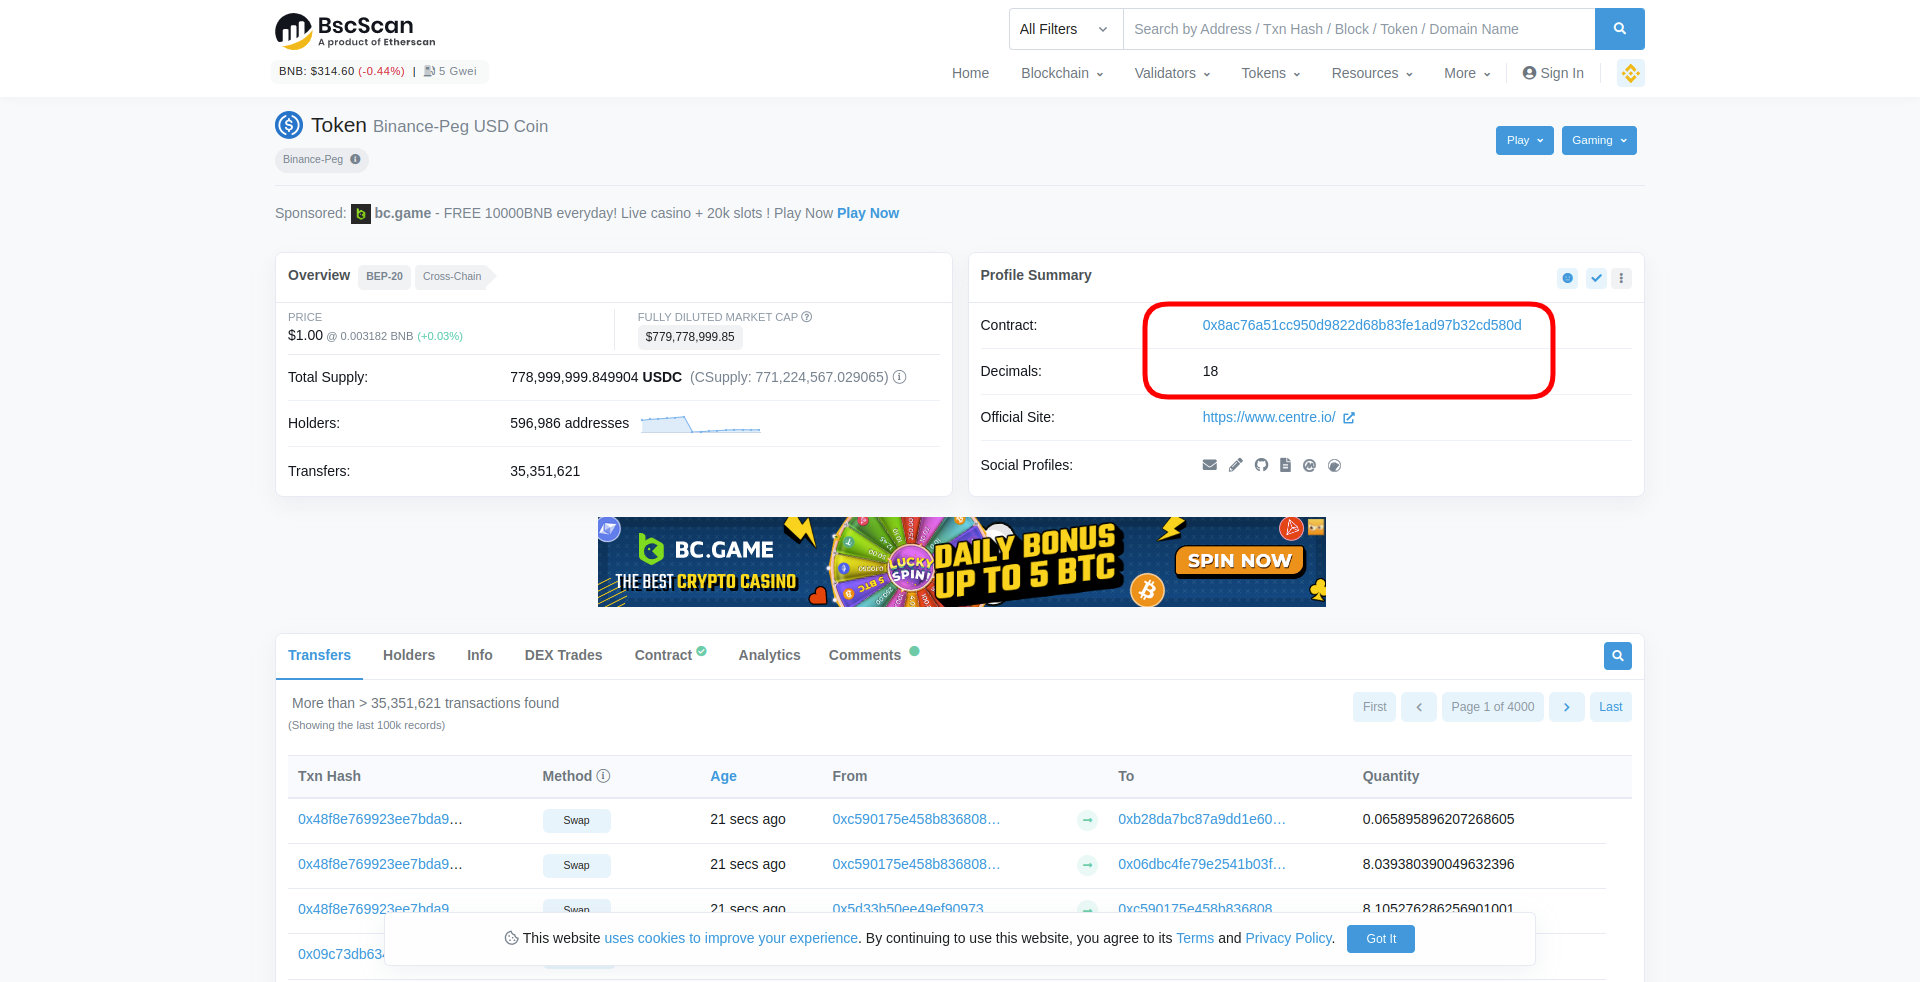Open the Privacy Policy link
This screenshot has height=982, width=1920.
tap(1288, 938)
